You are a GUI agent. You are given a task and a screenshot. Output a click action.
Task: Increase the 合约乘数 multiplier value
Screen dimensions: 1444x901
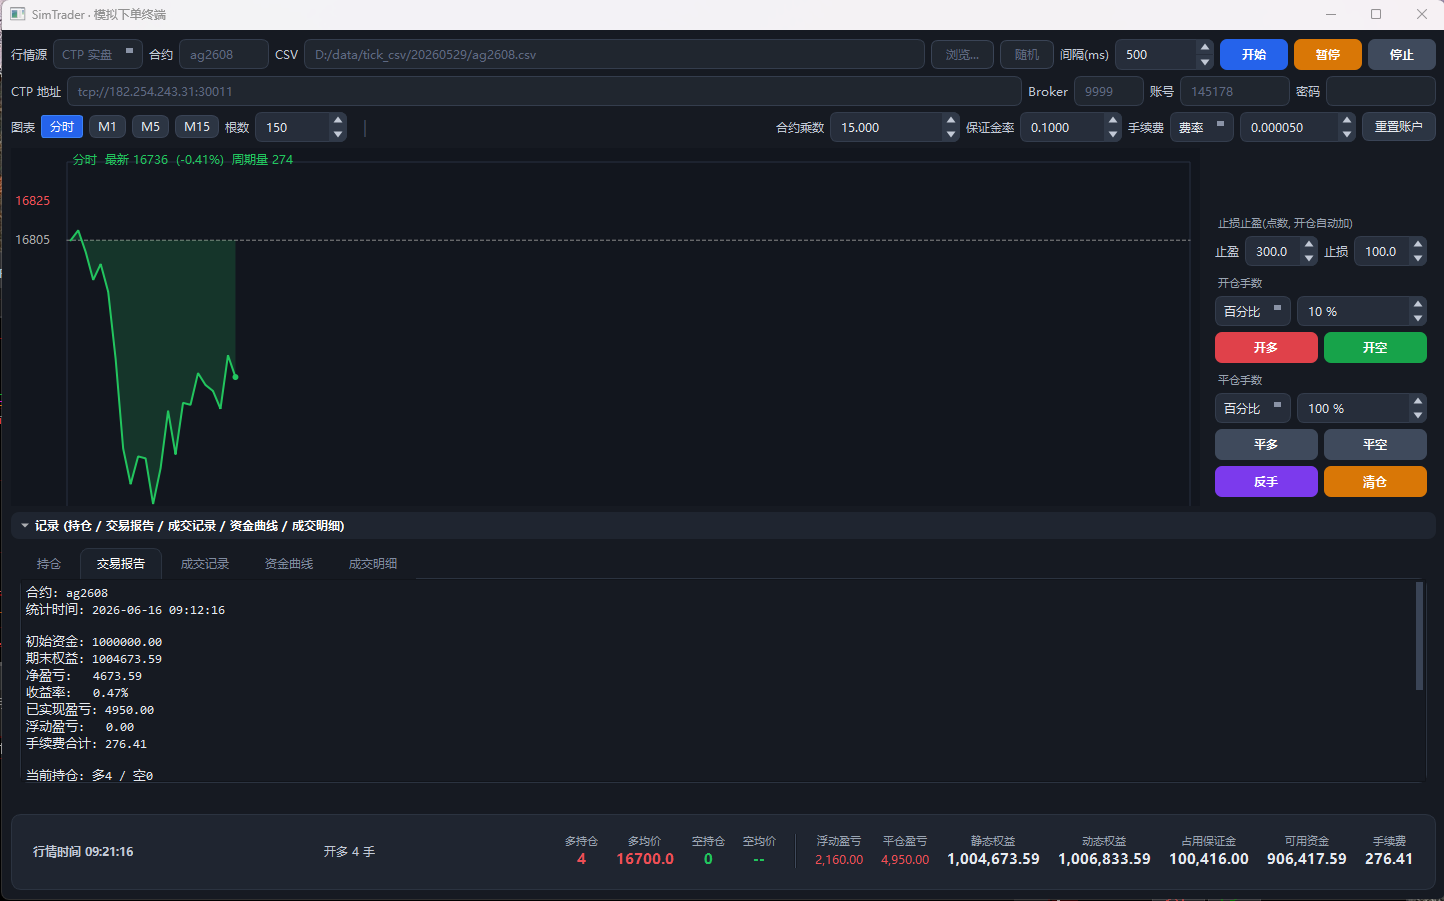click(951, 121)
